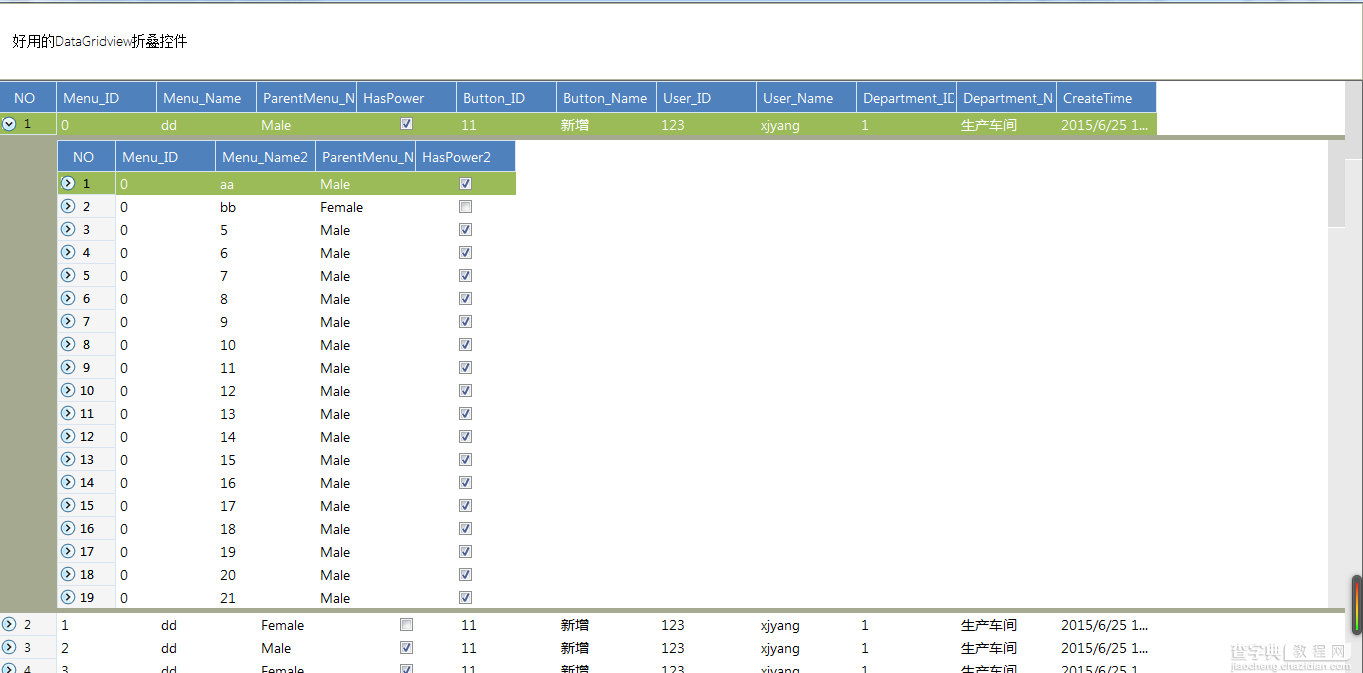The height and width of the screenshot is (673, 1363).
Task: Toggle HasPower2 checkbox in nested row 16
Action: pos(465,529)
